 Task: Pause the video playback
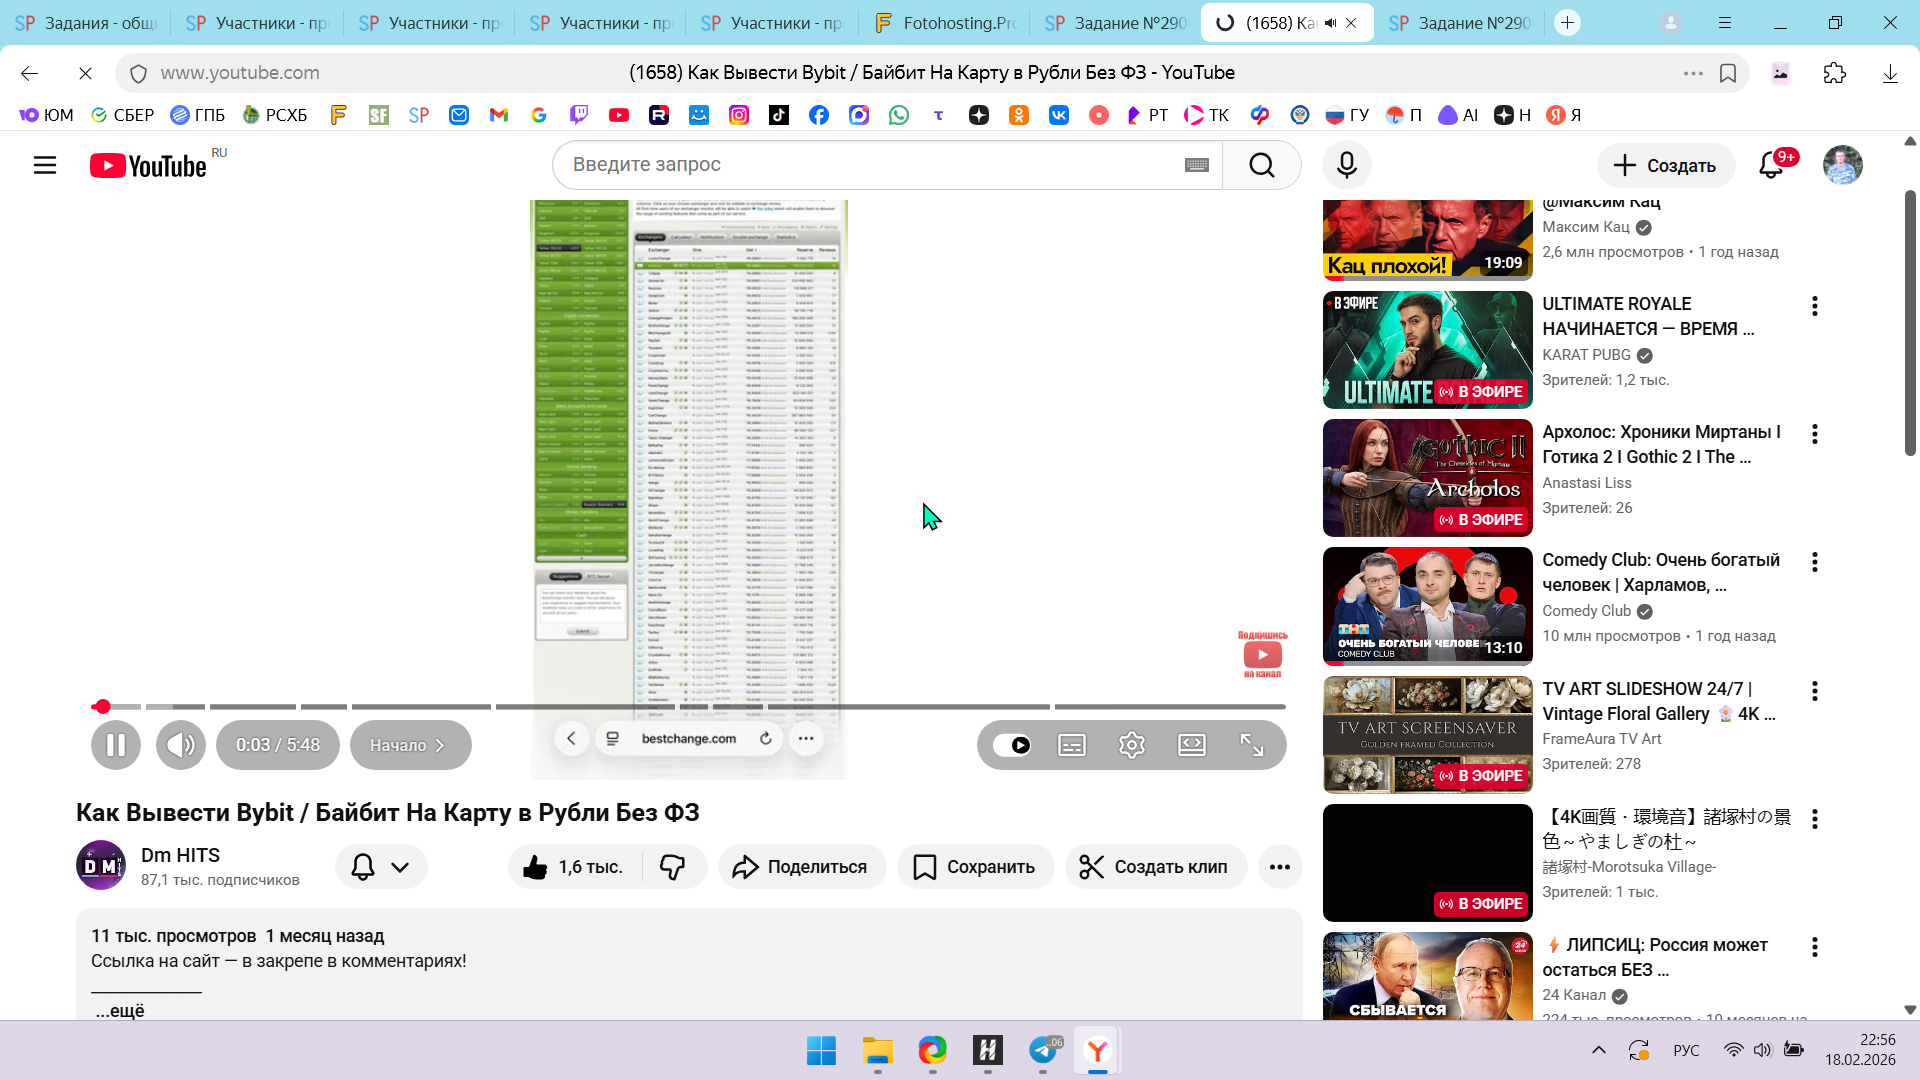point(116,745)
